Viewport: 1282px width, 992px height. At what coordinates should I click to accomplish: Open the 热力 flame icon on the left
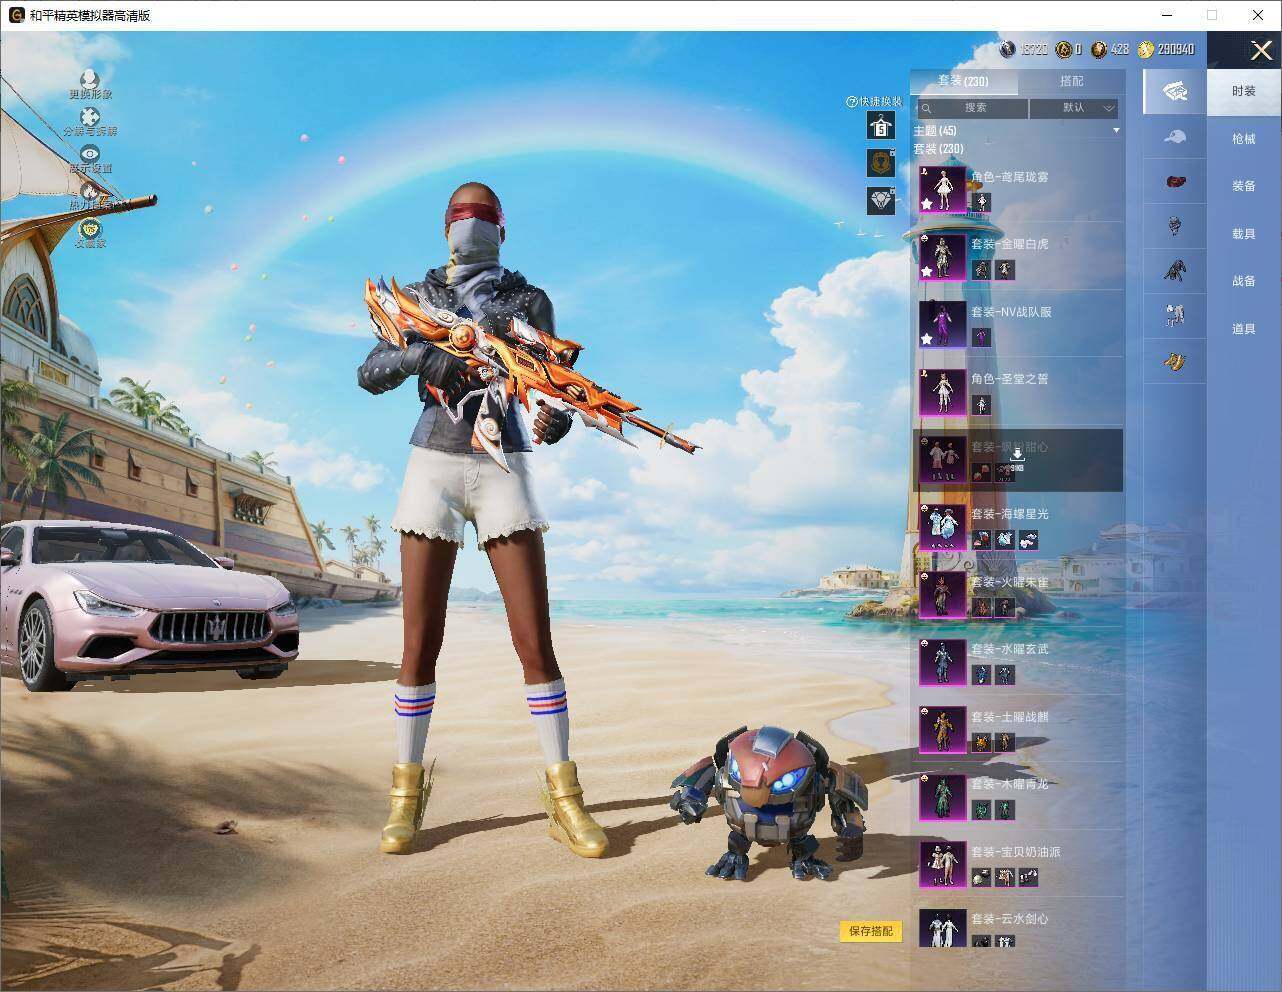90,191
